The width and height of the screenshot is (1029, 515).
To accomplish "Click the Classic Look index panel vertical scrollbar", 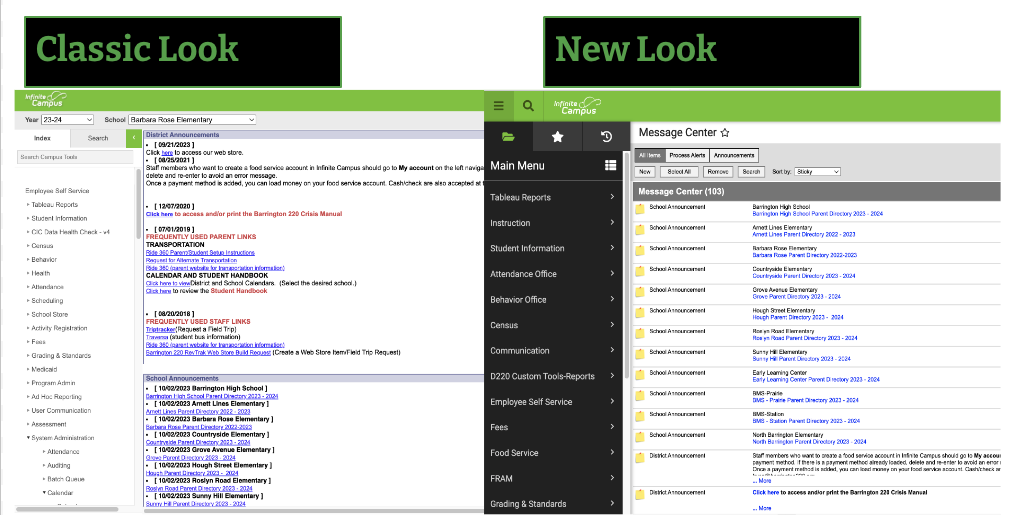I will (138, 203).
